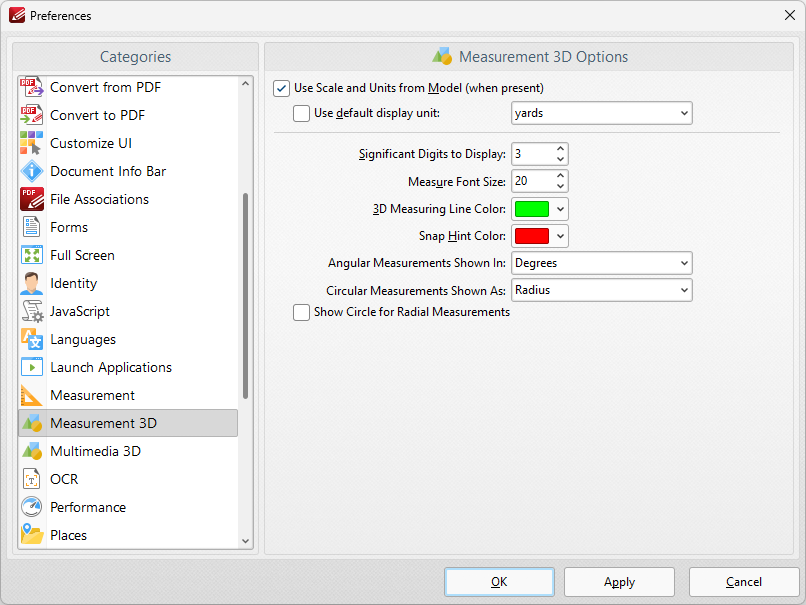This screenshot has width=806, height=605.
Task: Decrease Measure Font Size value
Action: tap(560, 187)
